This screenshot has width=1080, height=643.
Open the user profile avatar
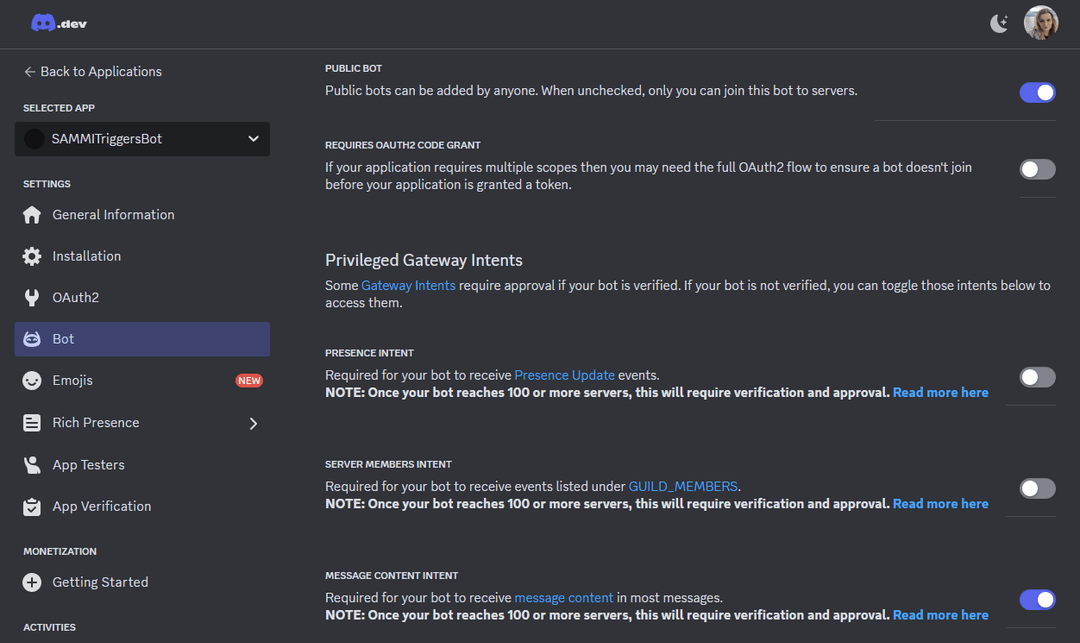click(1041, 23)
